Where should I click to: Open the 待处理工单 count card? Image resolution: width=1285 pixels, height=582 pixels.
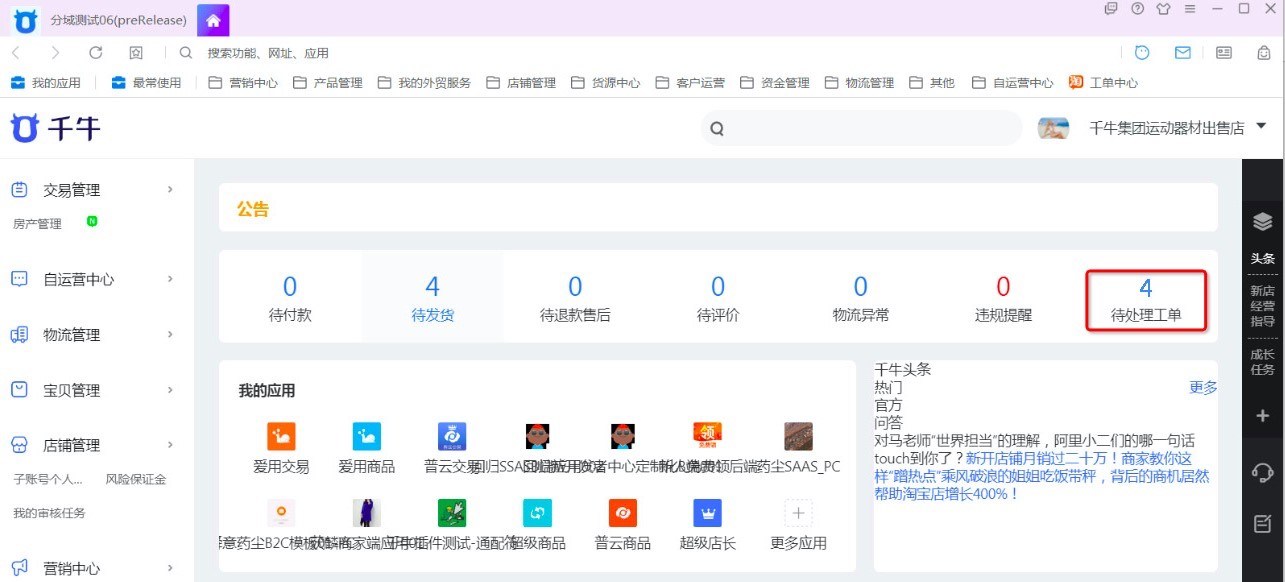1146,300
